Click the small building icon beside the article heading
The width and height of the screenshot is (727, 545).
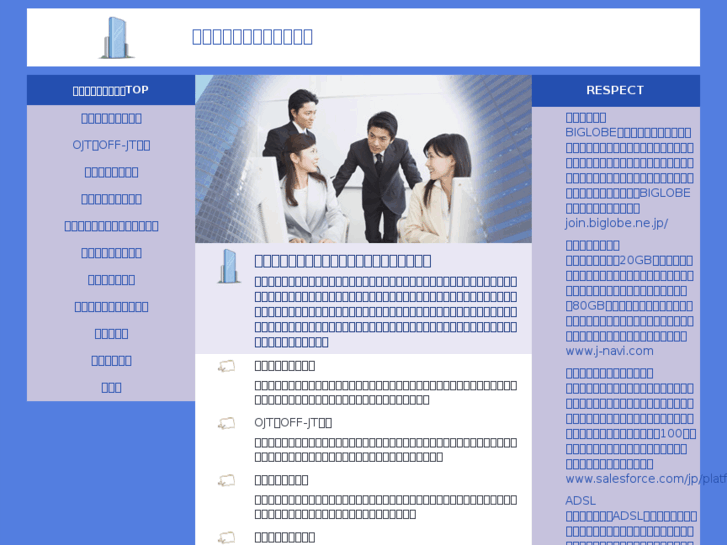pyautogui.click(x=229, y=266)
